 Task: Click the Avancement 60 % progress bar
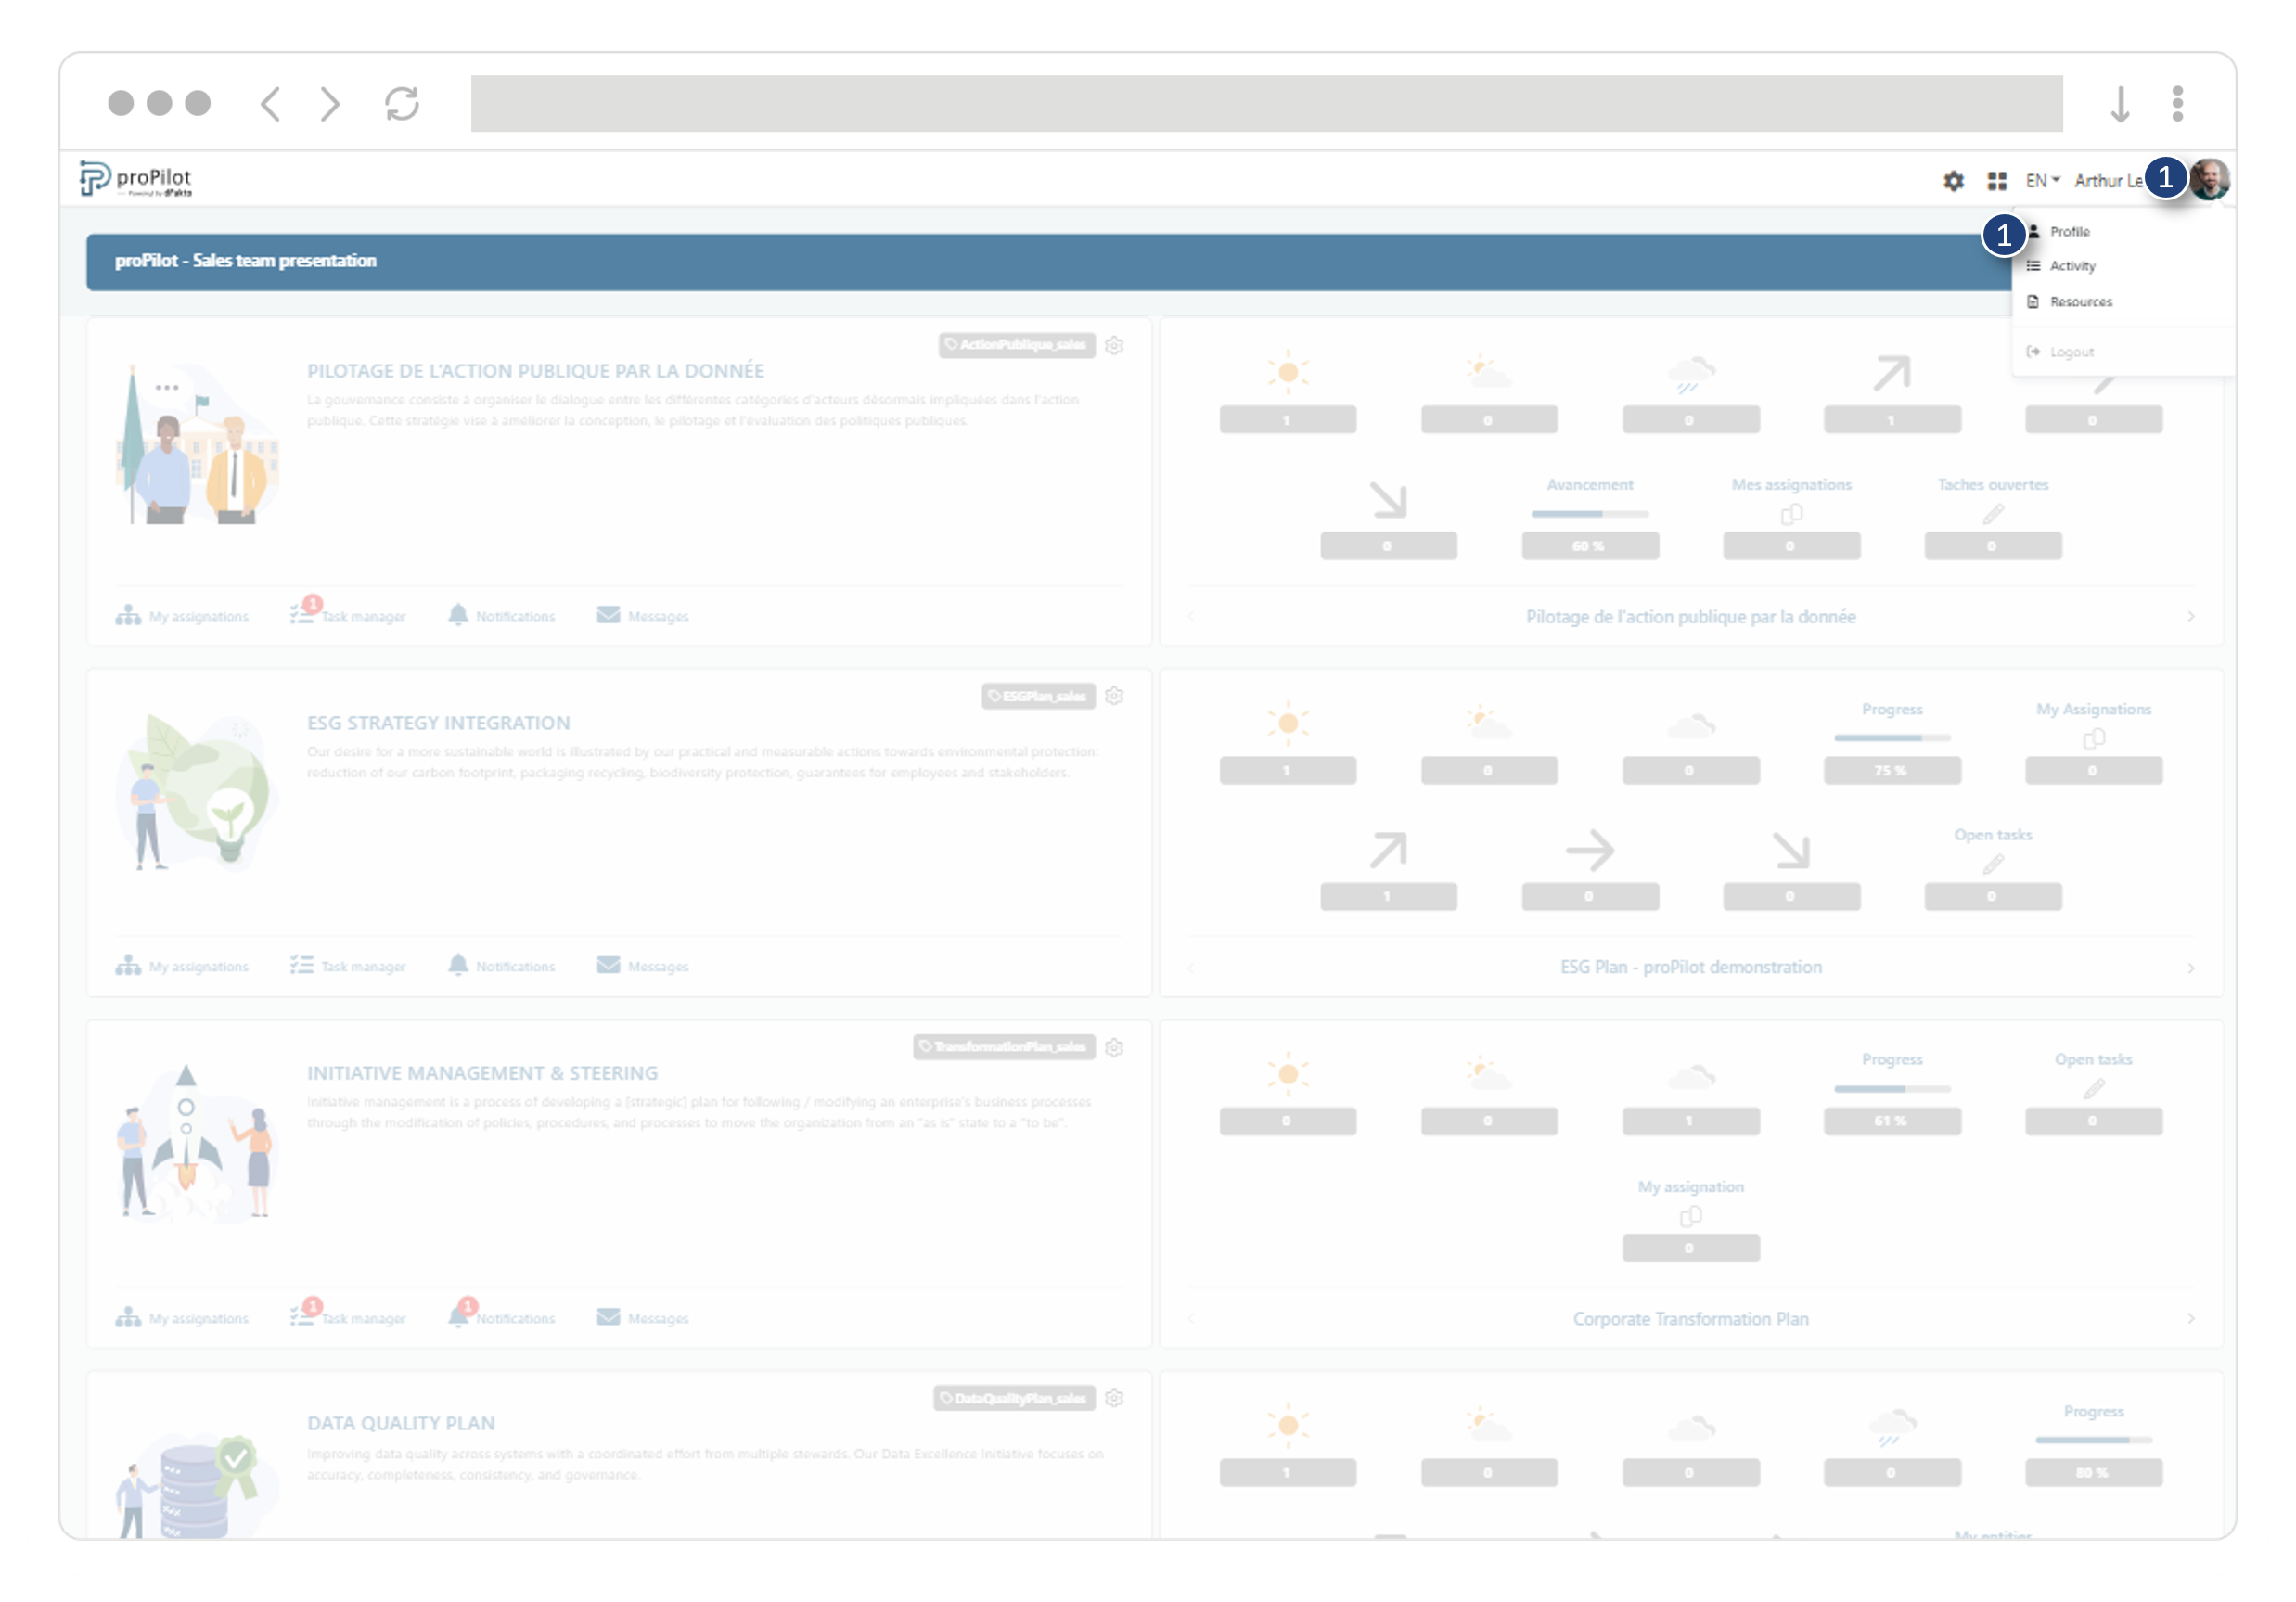pyautogui.click(x=1590, y=514)
